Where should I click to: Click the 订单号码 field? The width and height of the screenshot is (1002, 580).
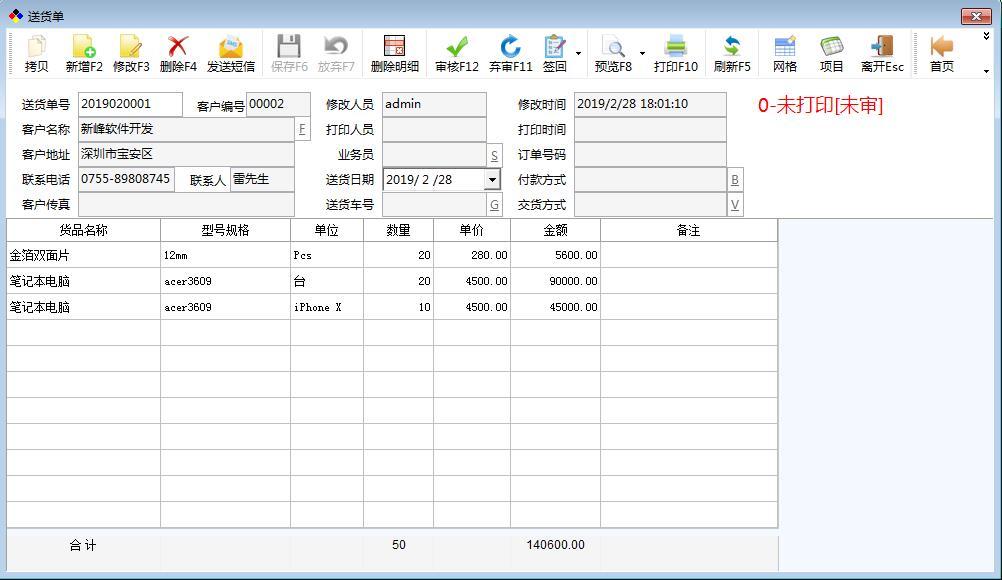[x=650, y=155]
